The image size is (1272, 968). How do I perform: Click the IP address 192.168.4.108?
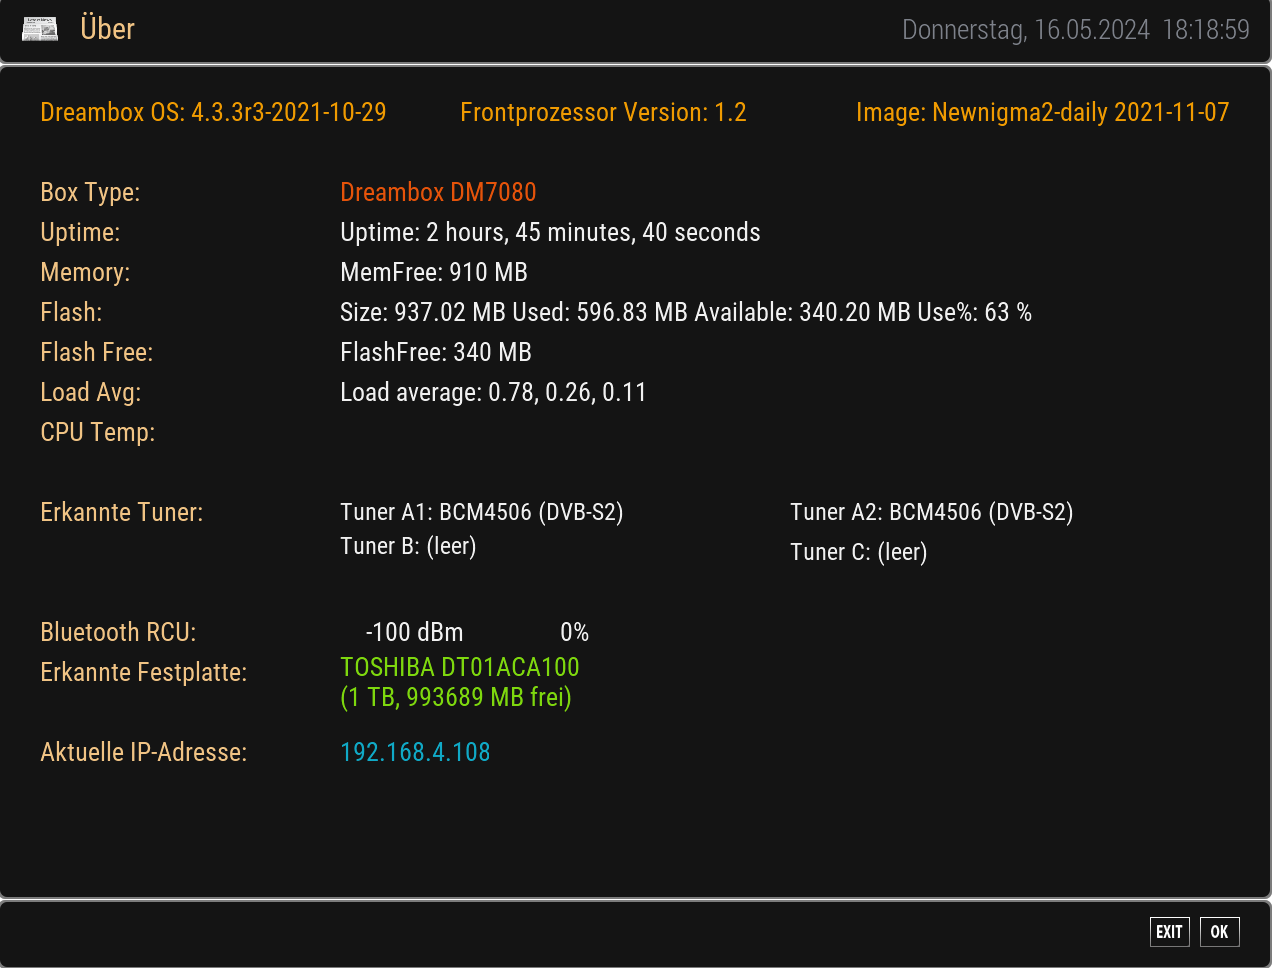pyautogui.click(x=415, y=752)
